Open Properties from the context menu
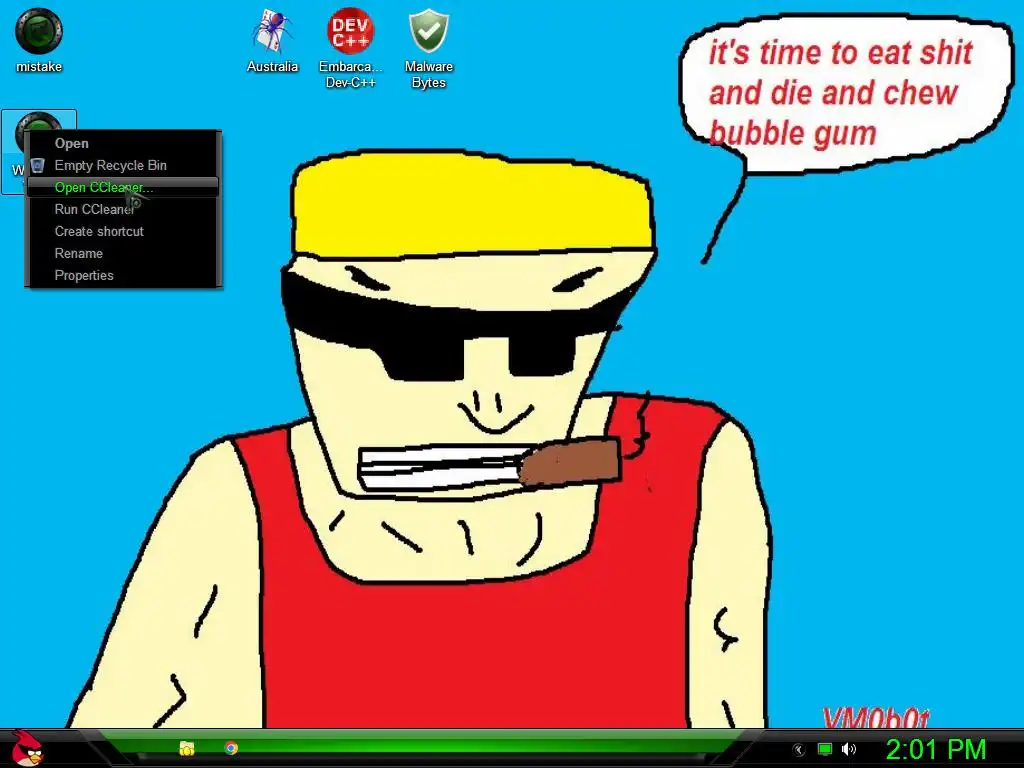1024x768 pixels. [x=123, y=276]
